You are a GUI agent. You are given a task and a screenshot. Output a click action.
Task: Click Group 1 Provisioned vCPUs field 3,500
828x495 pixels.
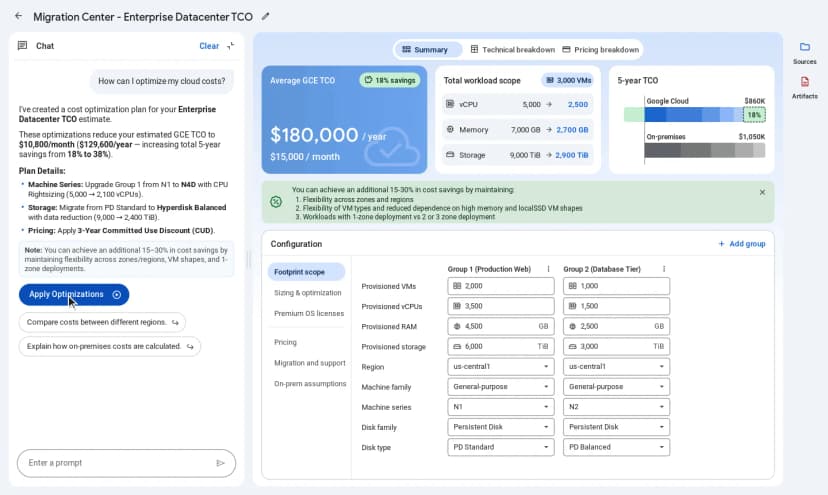(501, 306)
